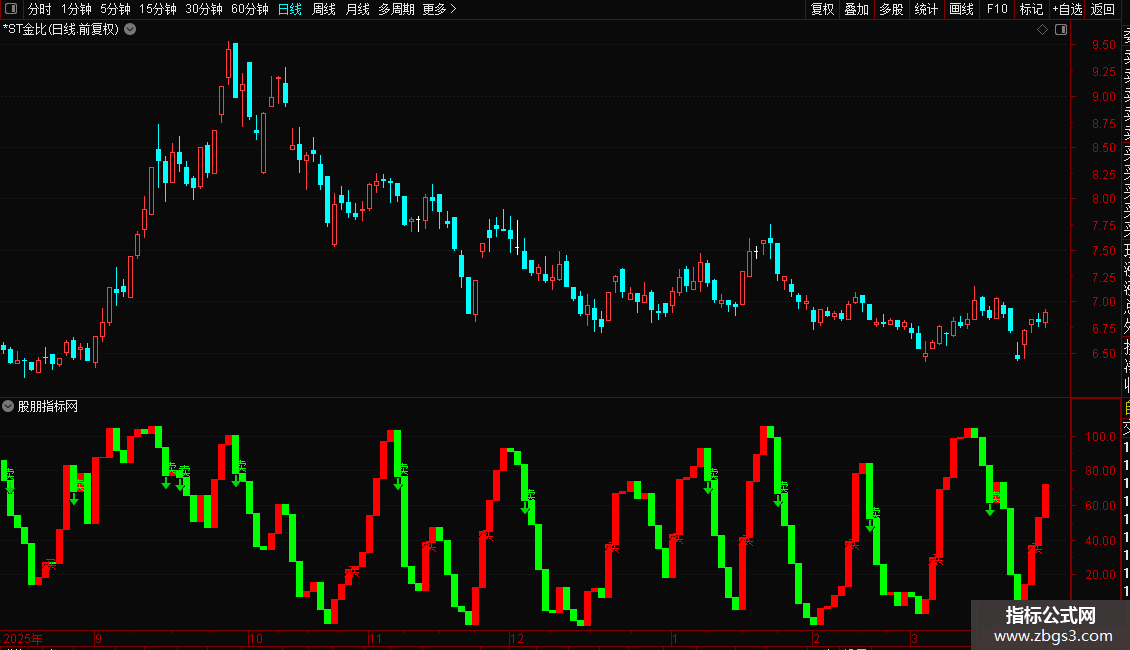Click the 2025年 label on time axis

[x=22, y=638]
